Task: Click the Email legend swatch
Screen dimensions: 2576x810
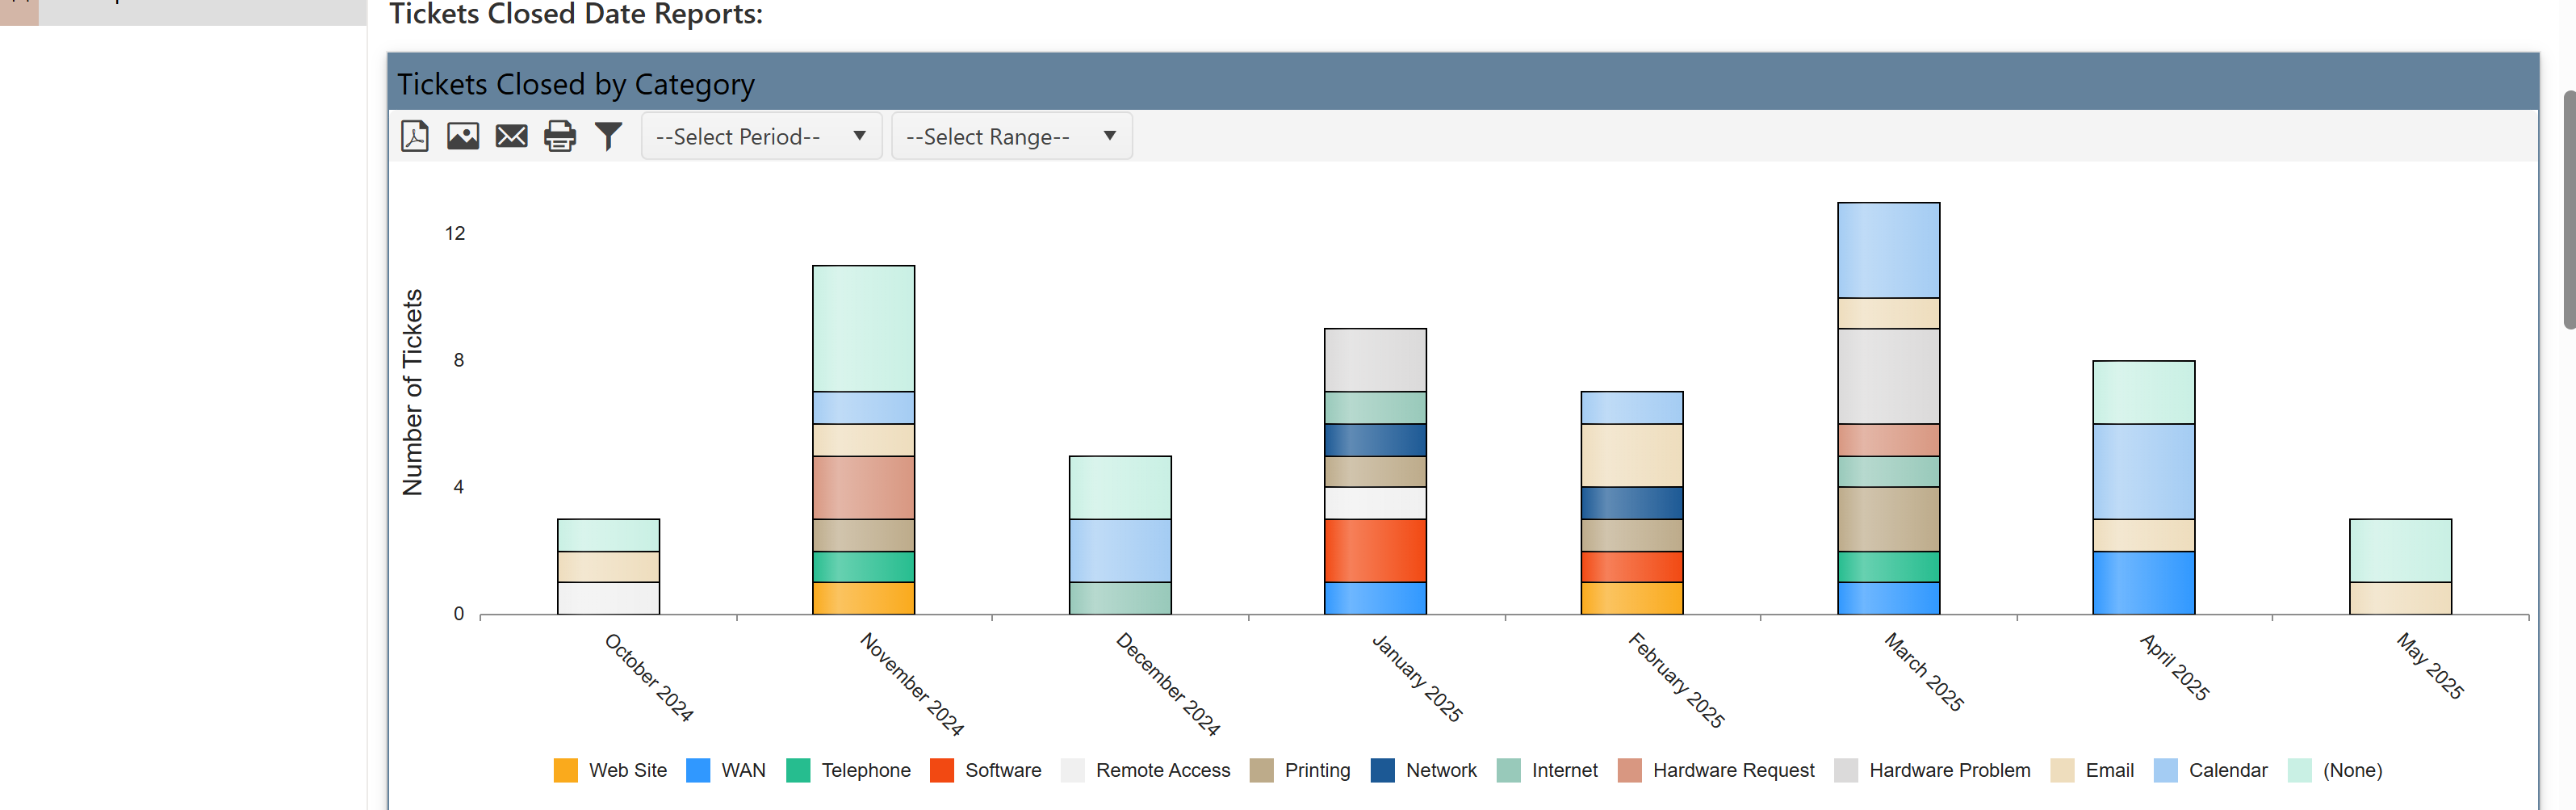Action: click(2062, 770)
